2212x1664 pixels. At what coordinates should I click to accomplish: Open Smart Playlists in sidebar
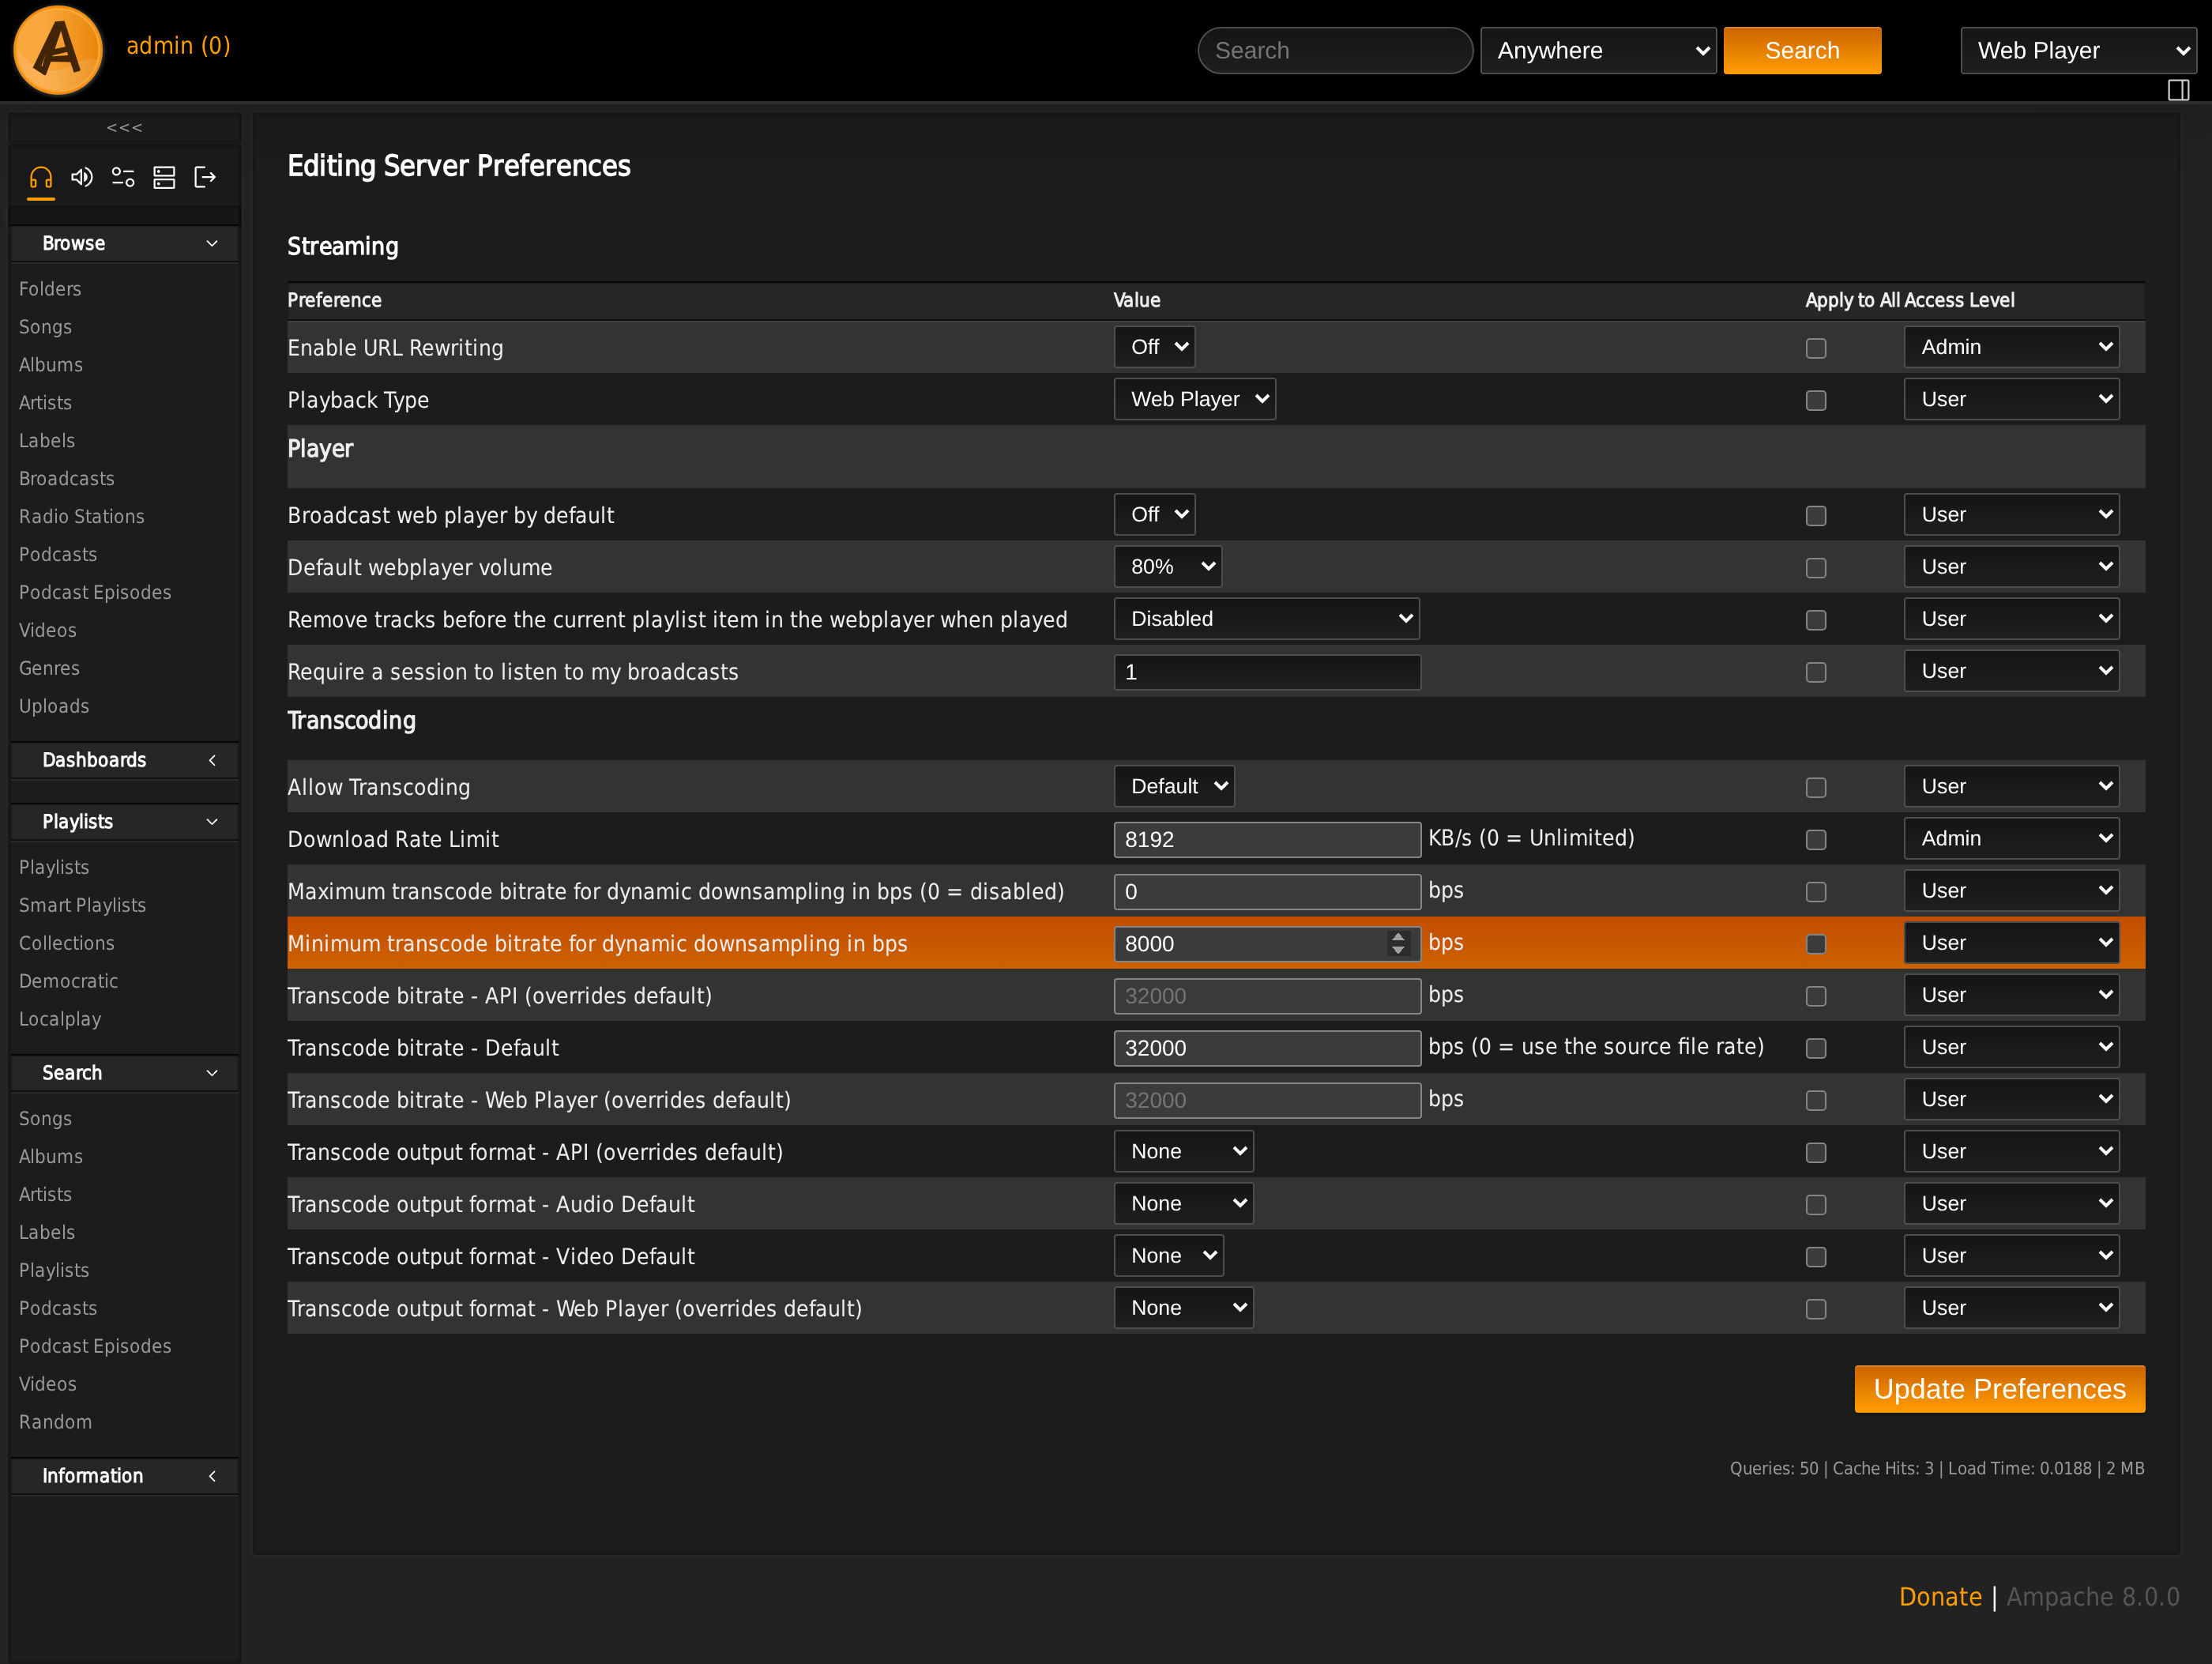(x=83, y=906)
